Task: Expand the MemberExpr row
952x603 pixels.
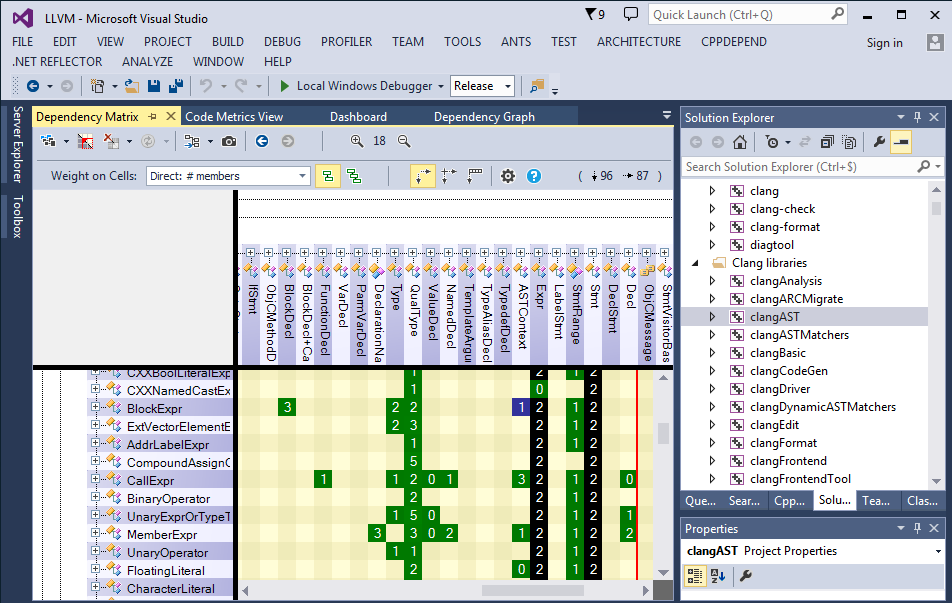Action: pos(95,533)
